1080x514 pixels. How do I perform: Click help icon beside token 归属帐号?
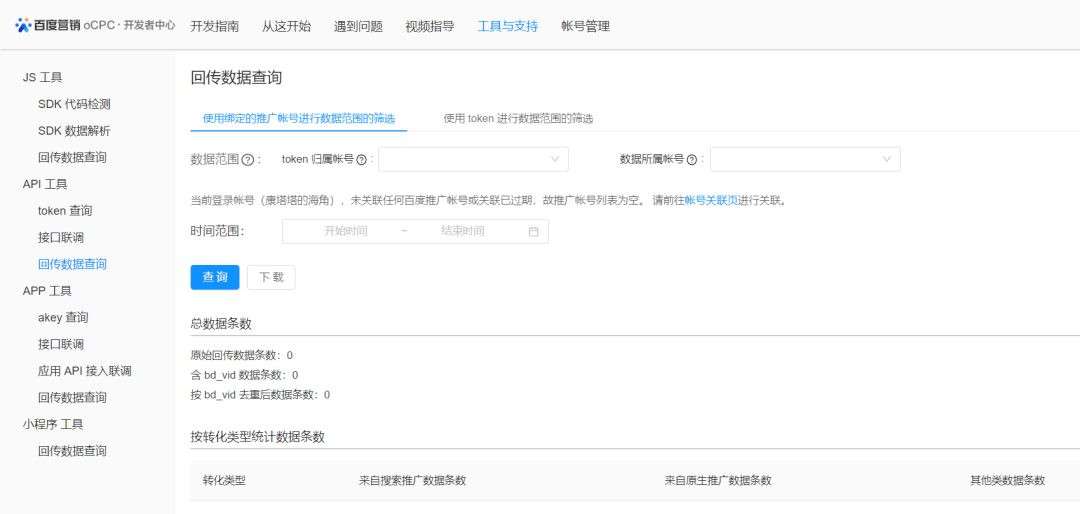point(362,160)
